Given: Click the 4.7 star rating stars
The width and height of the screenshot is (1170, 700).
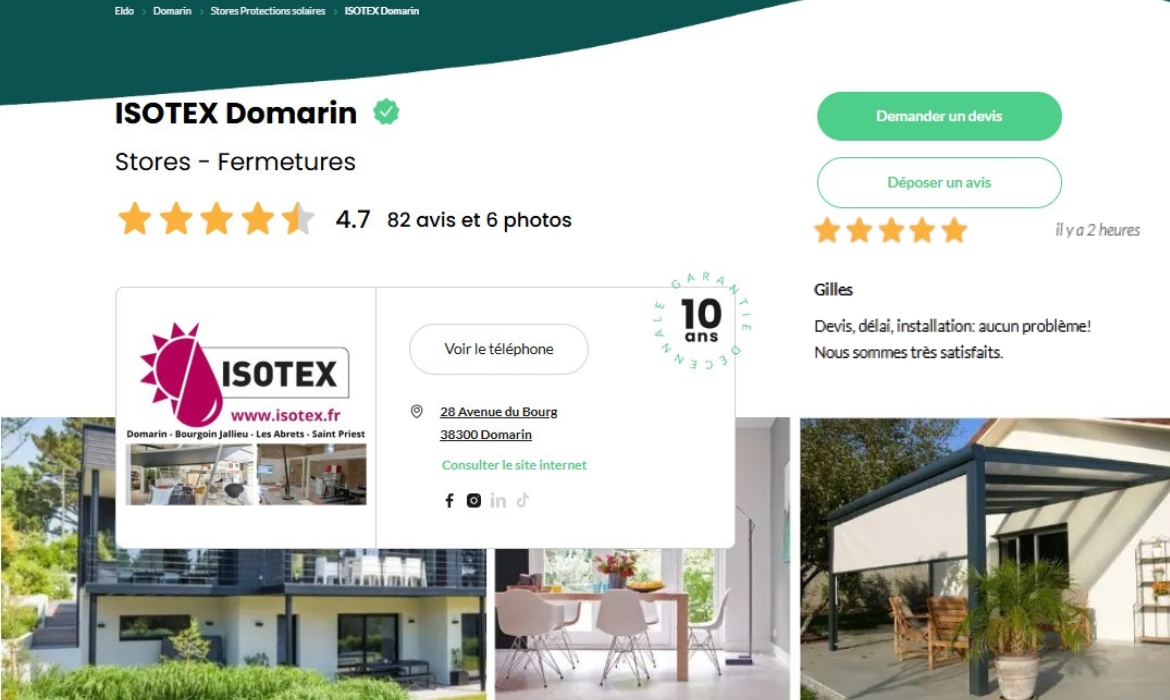Looking at the screenshot, I should pos(216,219).
